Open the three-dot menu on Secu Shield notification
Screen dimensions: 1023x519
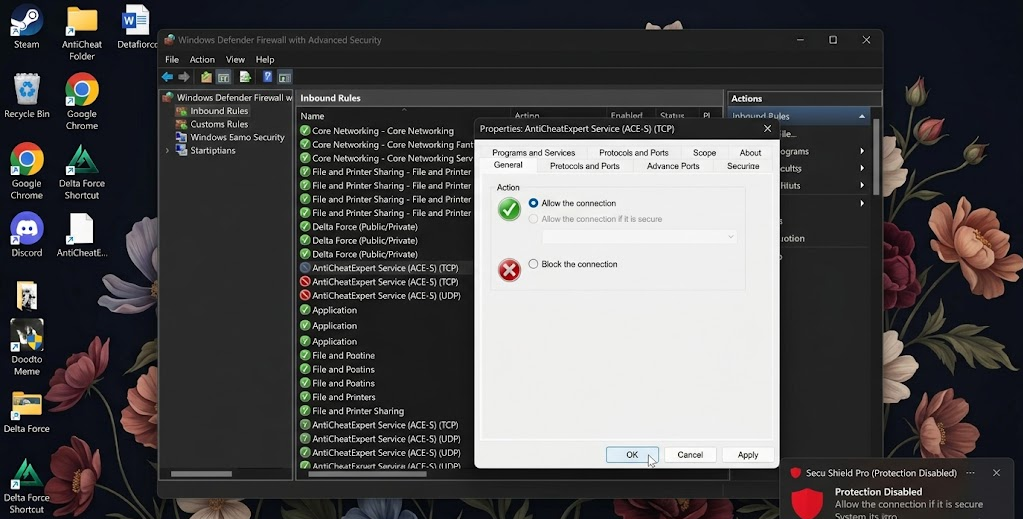pos(970,473)
